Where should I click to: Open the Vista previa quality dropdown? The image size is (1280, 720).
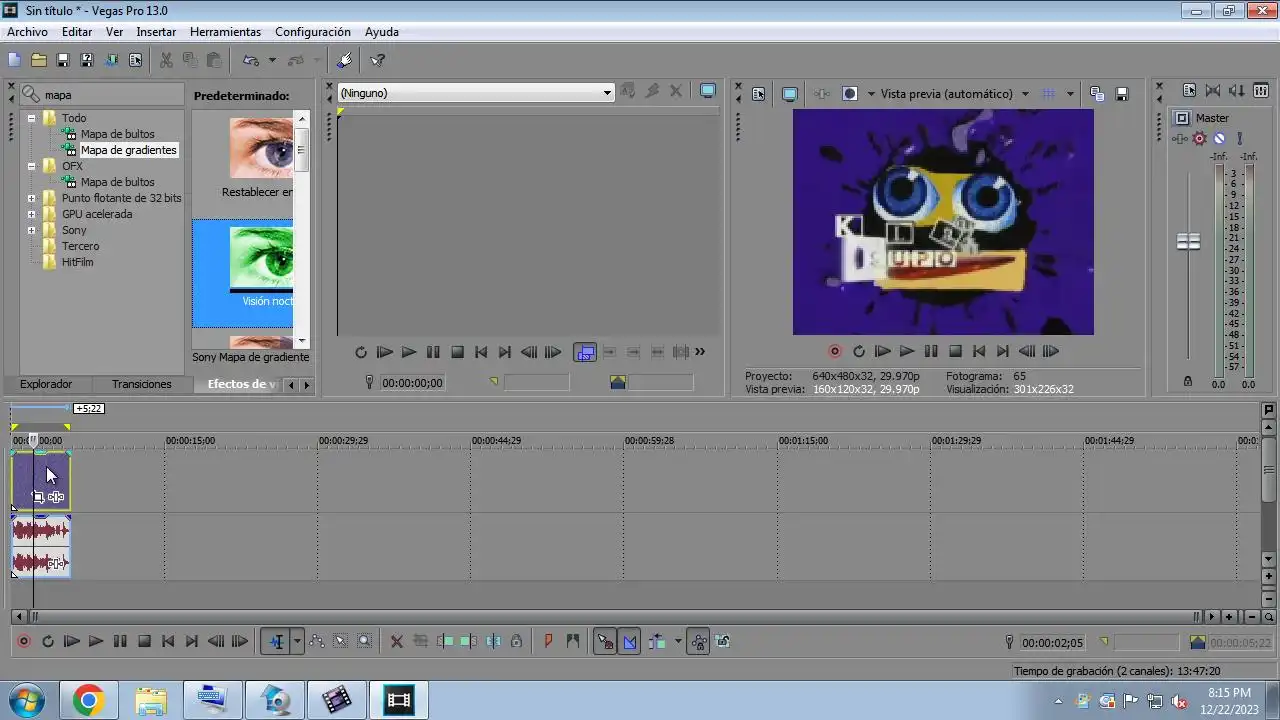(1025, 94)
